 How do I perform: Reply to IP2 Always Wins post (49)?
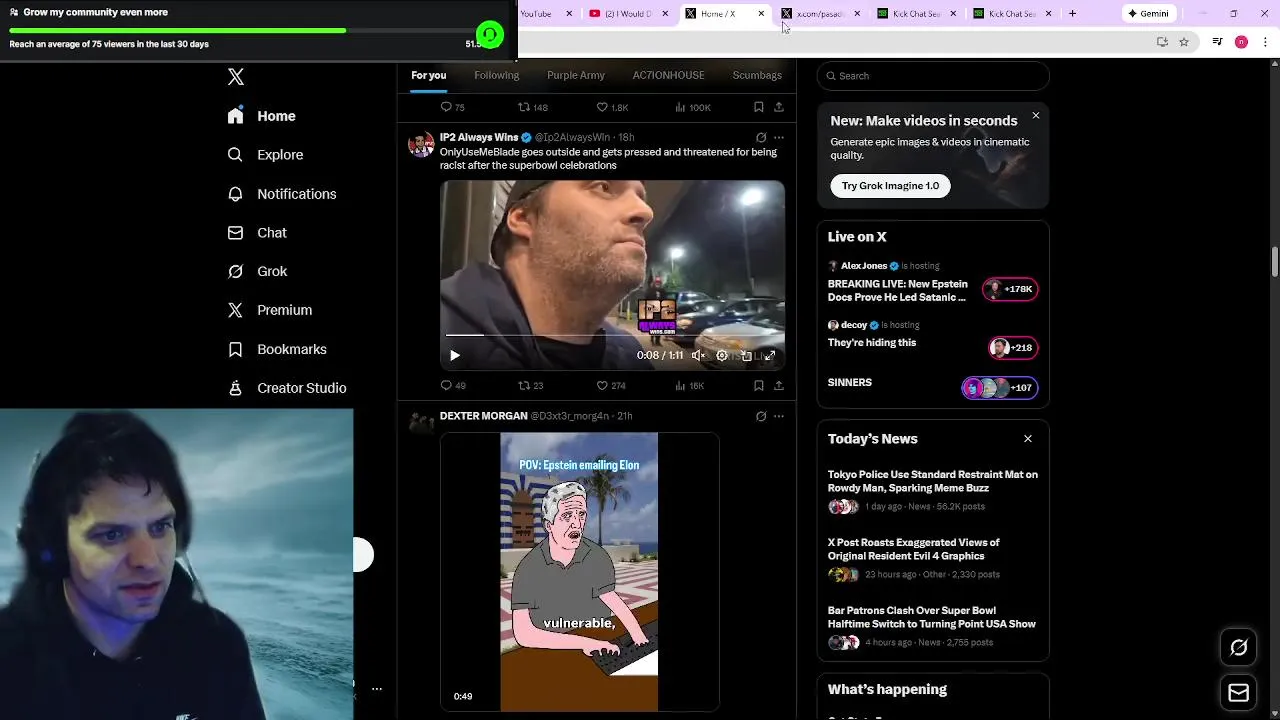(453, 385)
